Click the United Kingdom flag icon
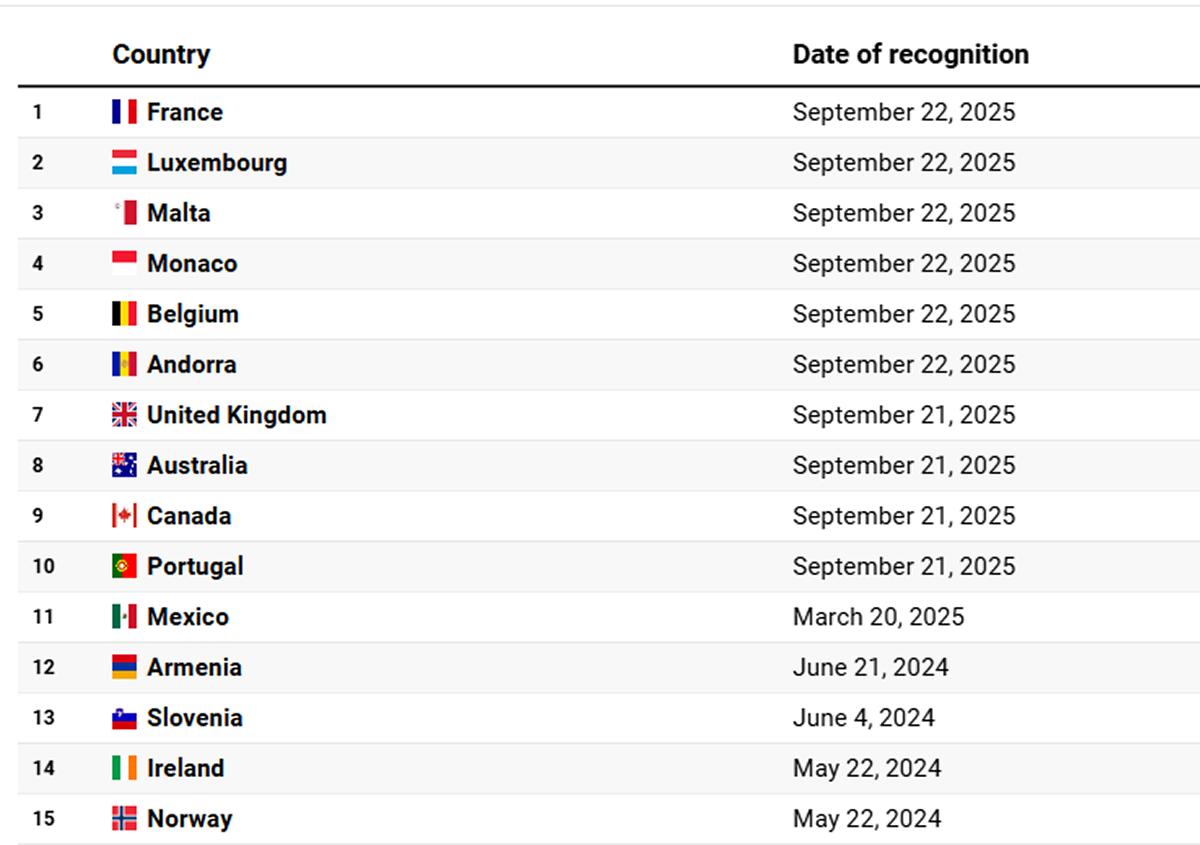The height and width of the screenshot is (845, 1200). tap(124, 415)
